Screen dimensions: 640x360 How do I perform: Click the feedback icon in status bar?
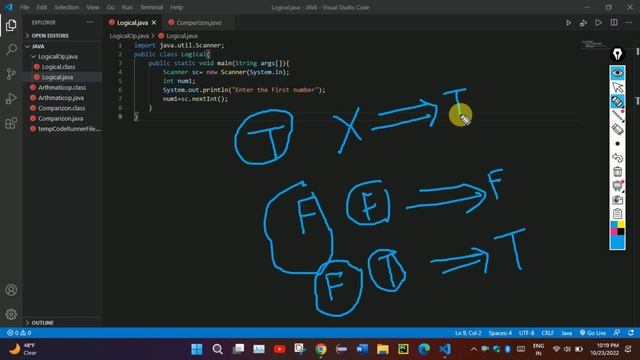click(x=617, y=333)
